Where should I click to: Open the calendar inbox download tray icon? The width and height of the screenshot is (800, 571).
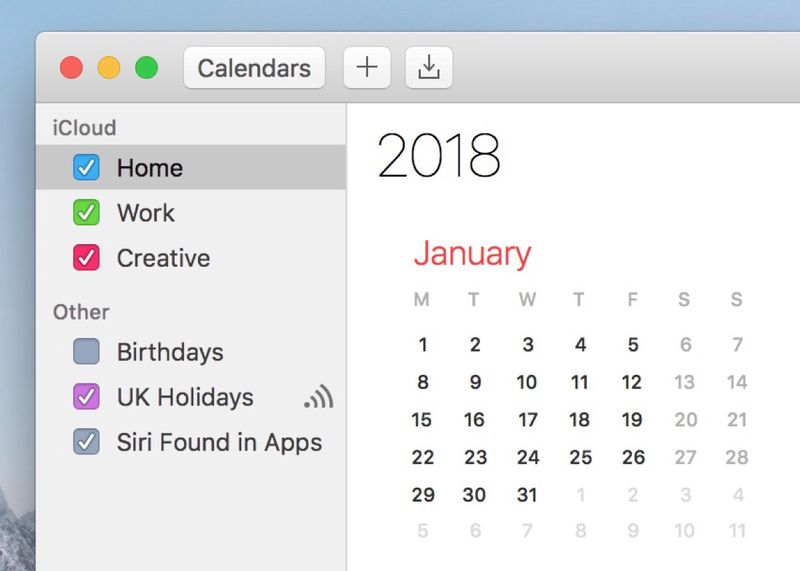coord(429,67)
